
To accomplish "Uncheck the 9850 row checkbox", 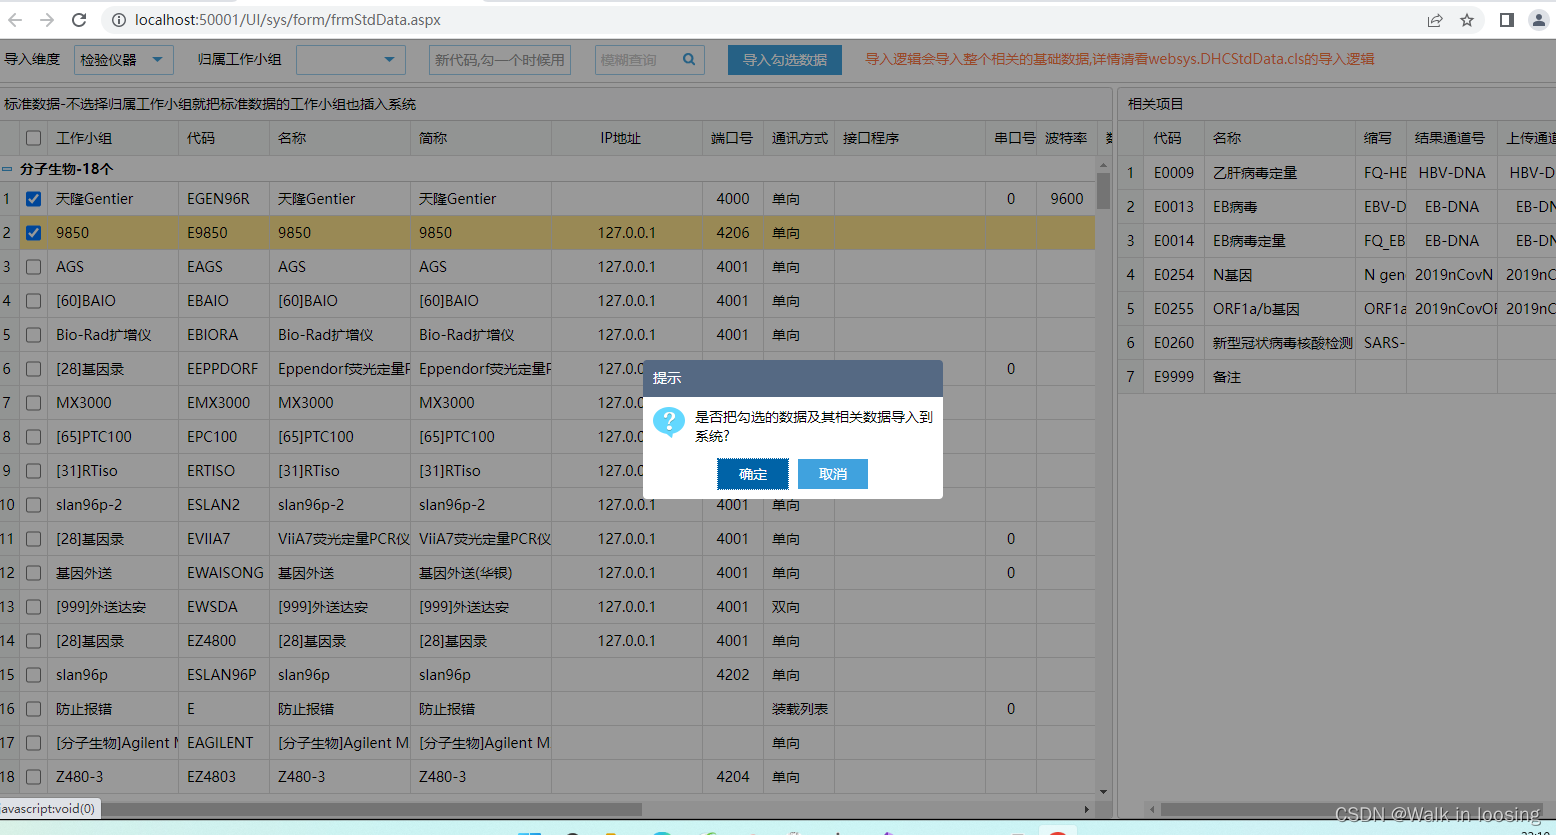I will click(x=34, y=233).
